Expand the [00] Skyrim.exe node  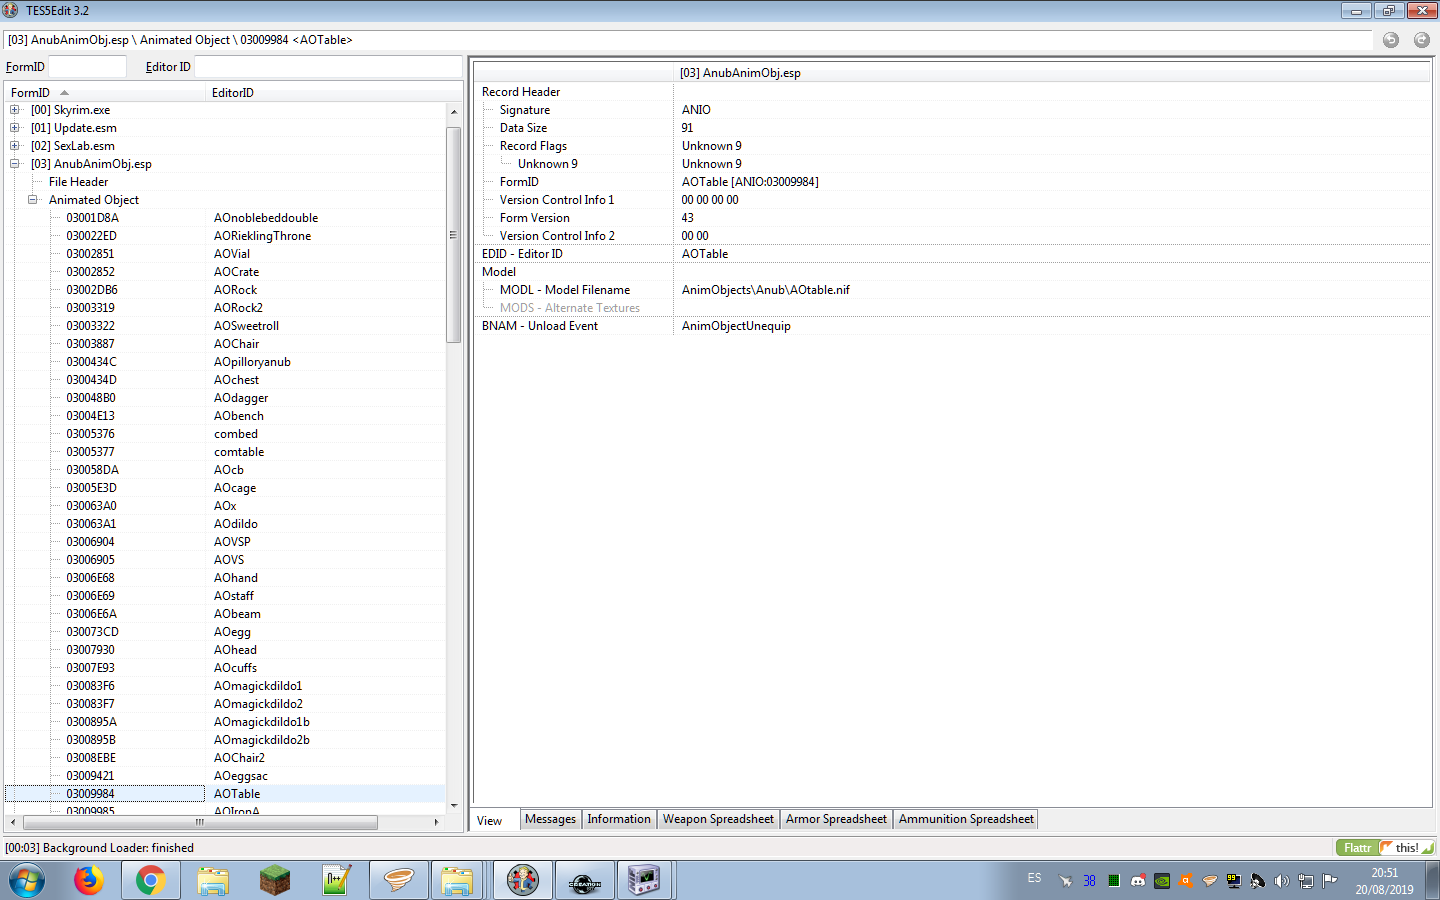coord(15,110)
